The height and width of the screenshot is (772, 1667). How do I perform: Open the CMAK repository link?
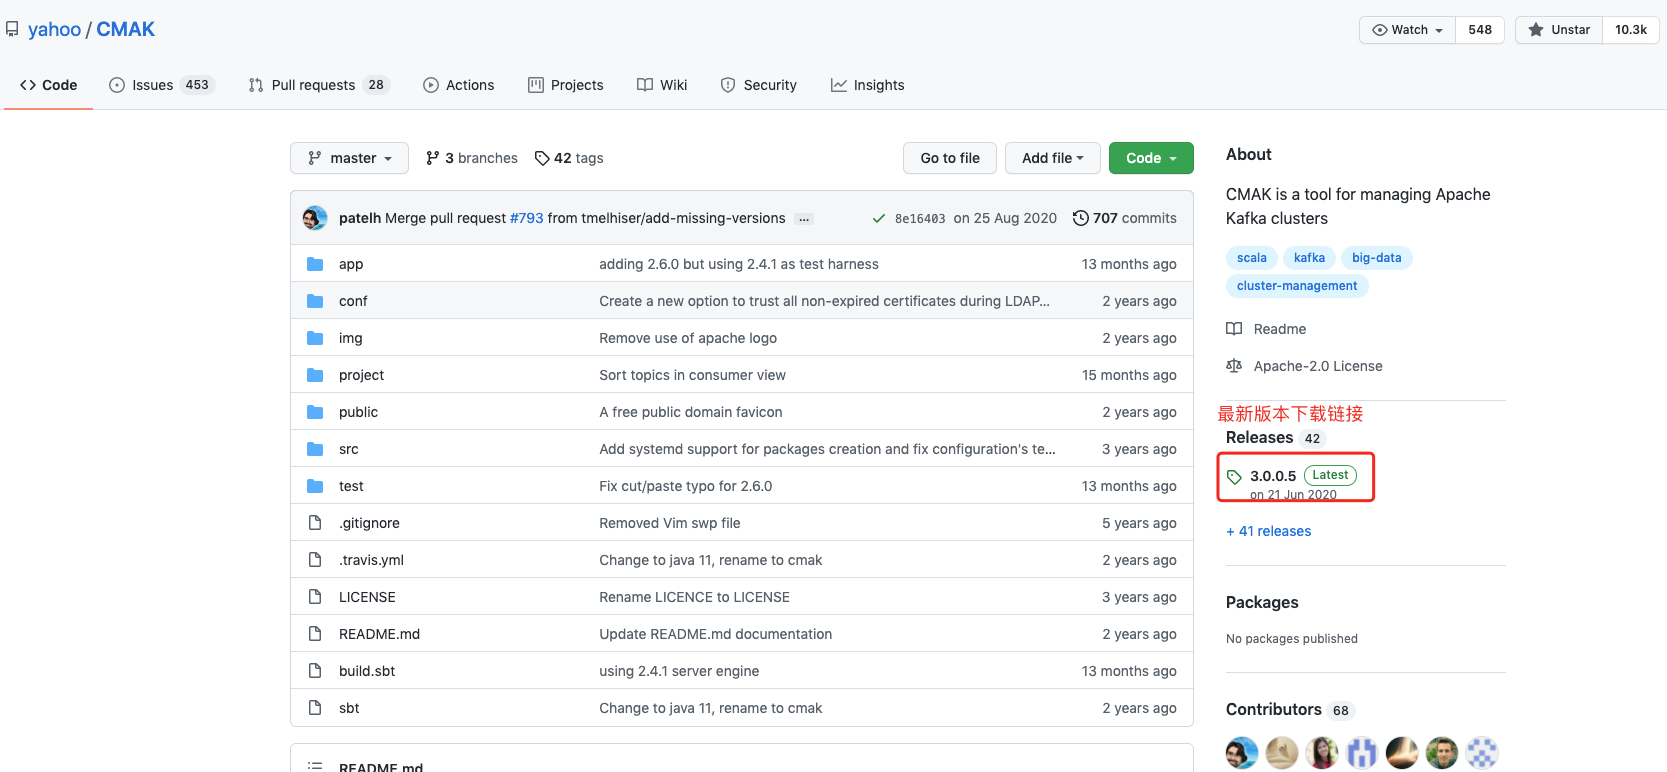click(125, 29)
